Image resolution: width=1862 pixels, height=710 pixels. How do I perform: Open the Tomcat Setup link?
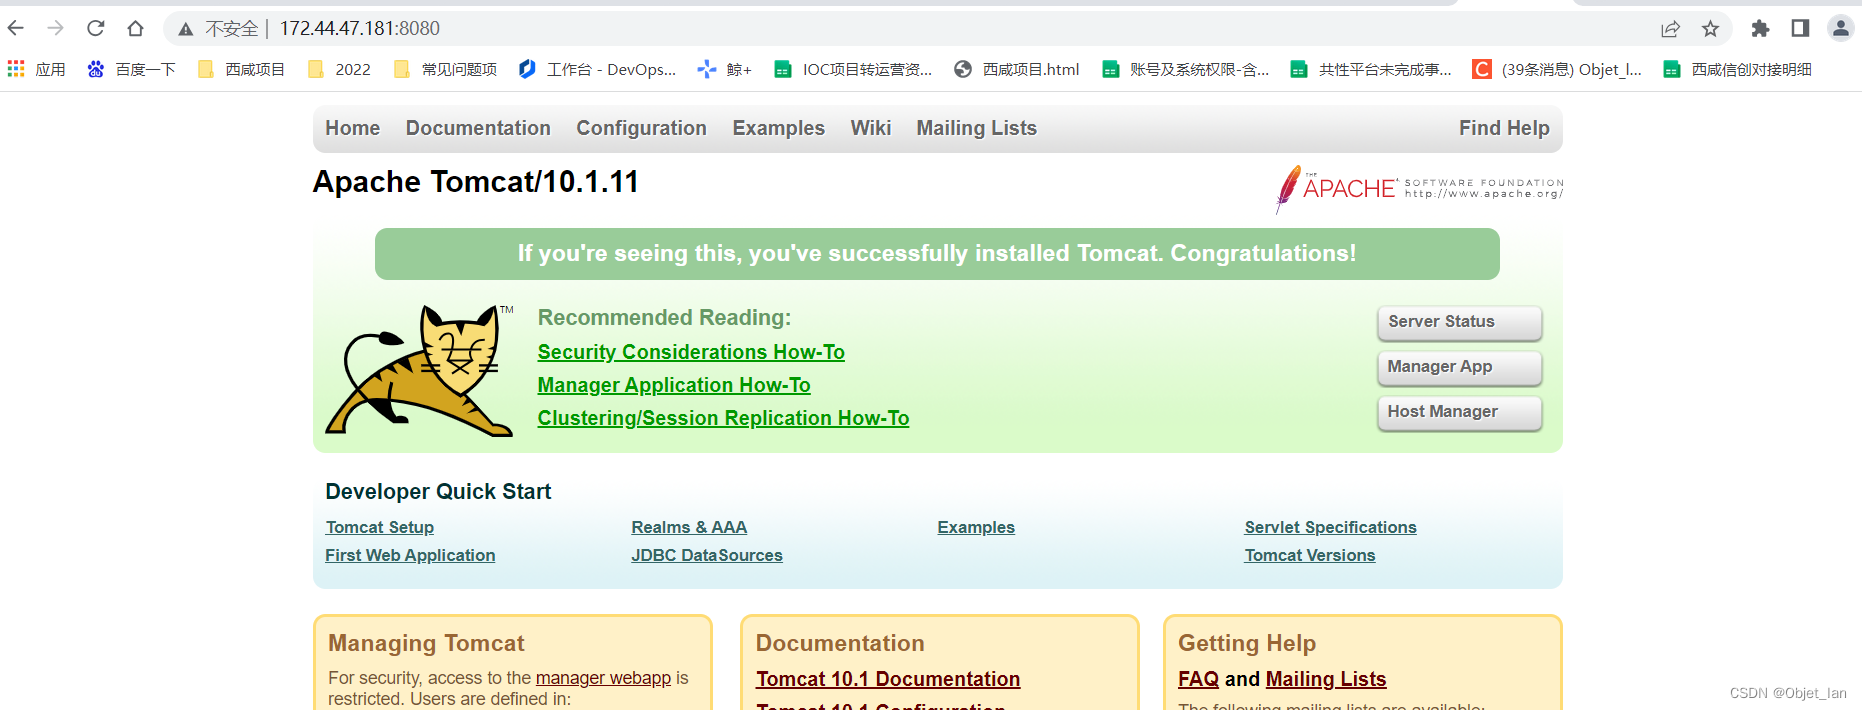tap(380, 527)
